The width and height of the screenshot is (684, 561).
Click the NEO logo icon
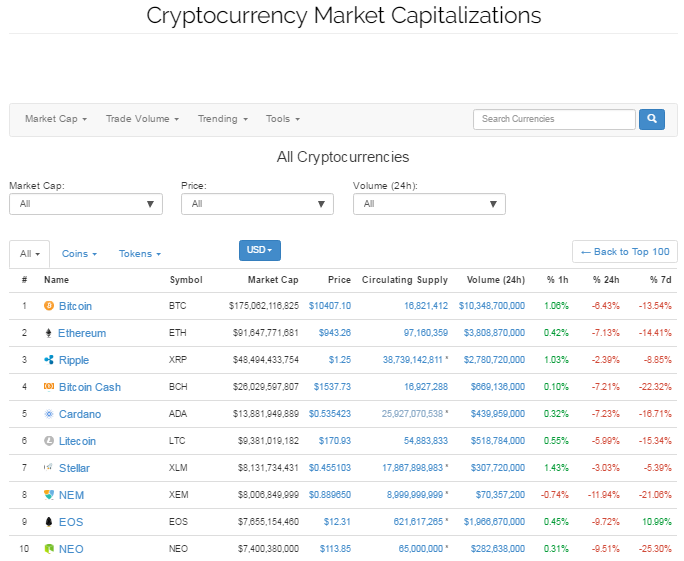pyautogui.click(x=49, y=549)
